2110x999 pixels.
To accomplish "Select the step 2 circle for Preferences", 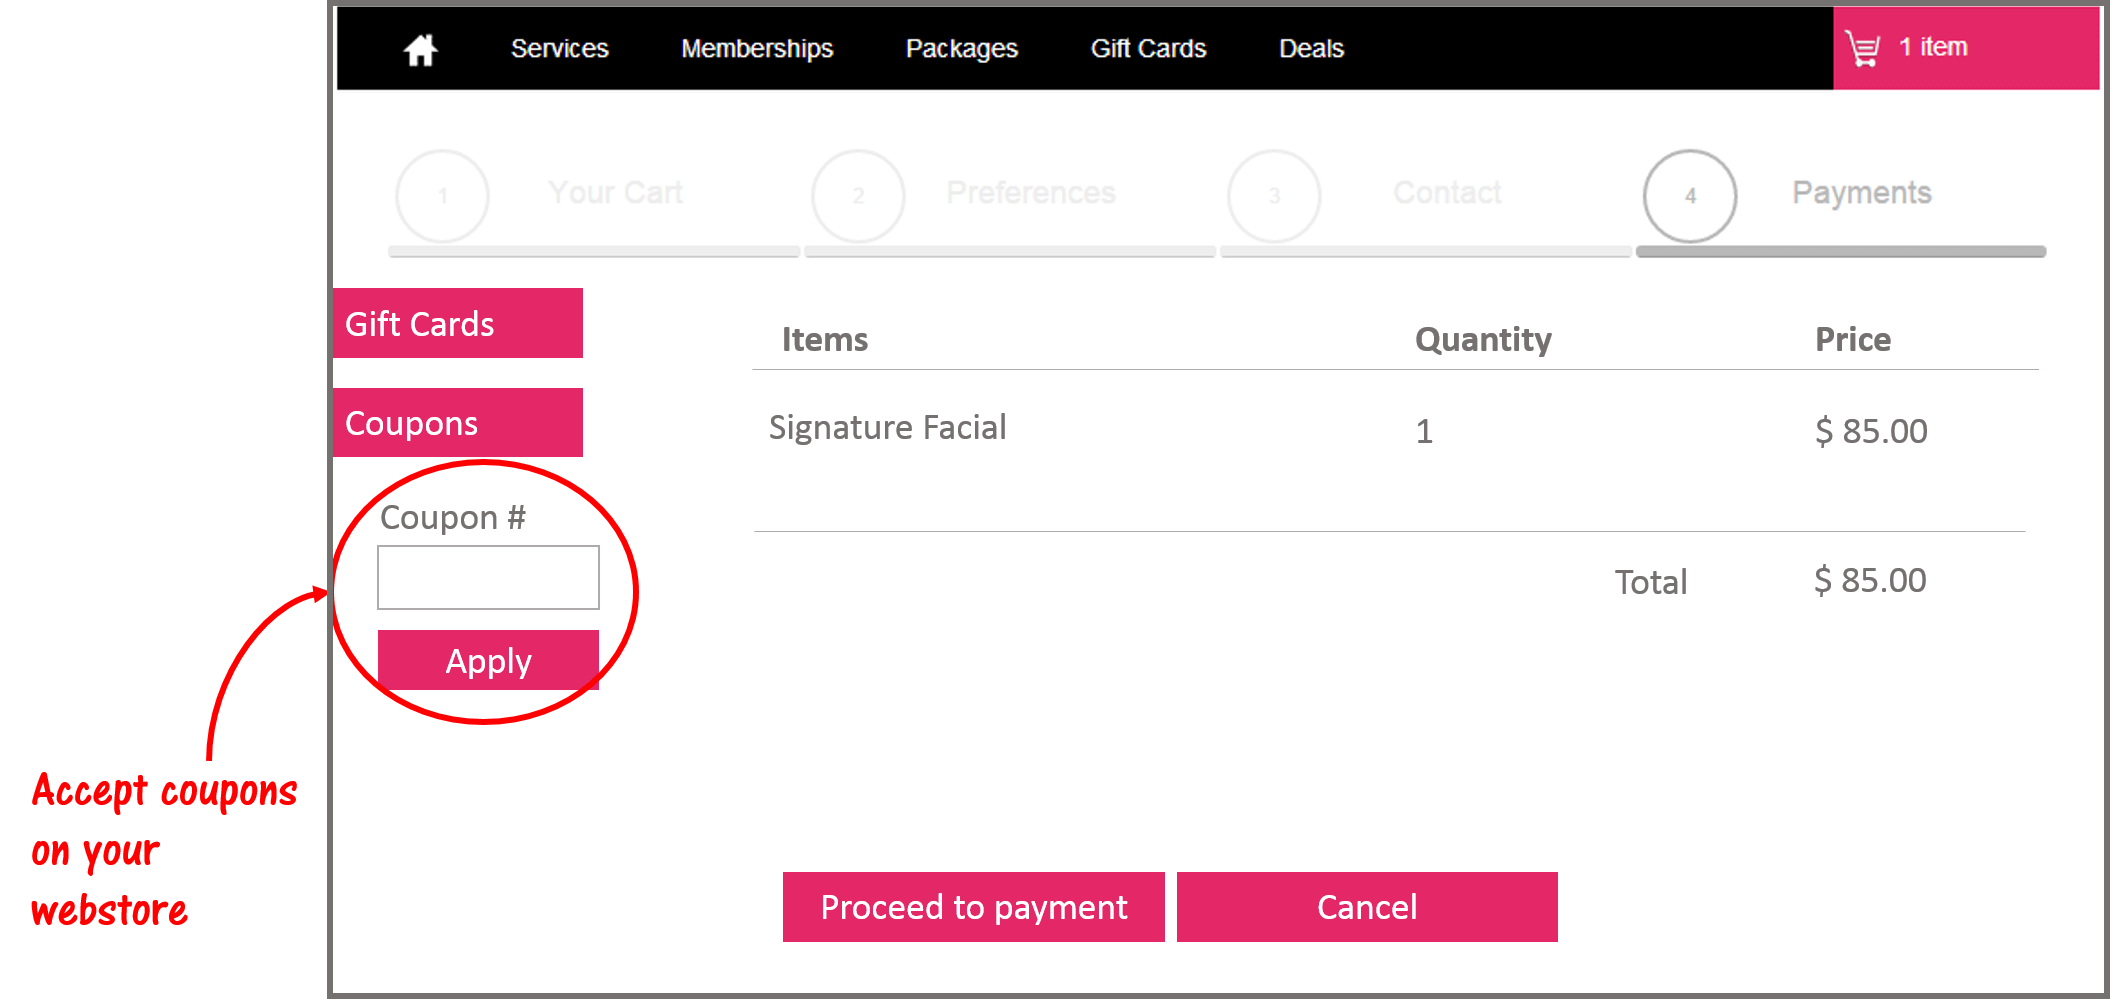I will pyautogui.click(x=857, y=196).
